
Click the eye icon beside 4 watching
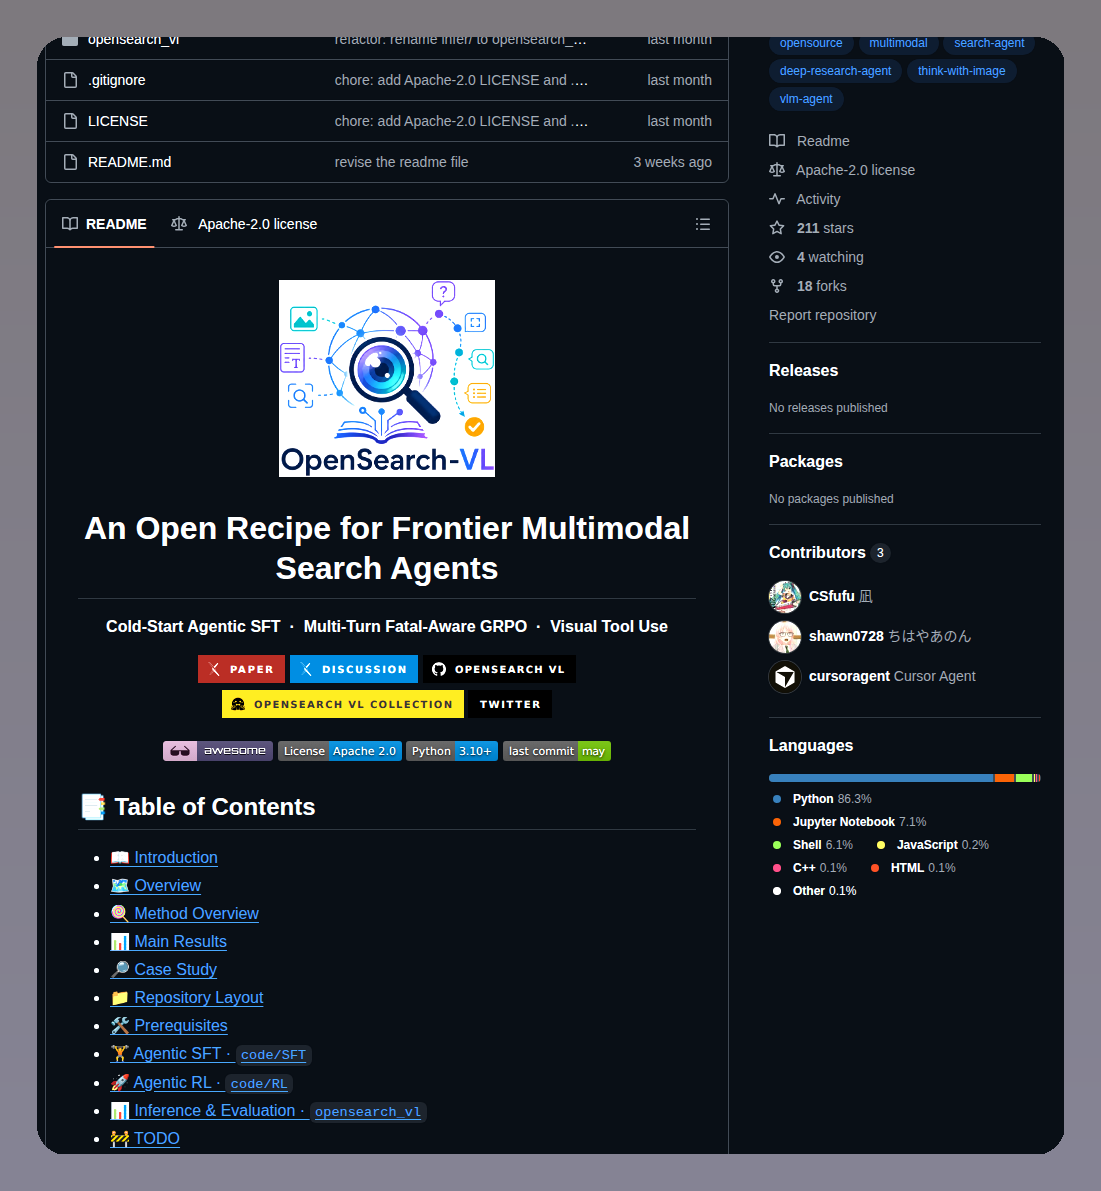(x=777, y=257)
